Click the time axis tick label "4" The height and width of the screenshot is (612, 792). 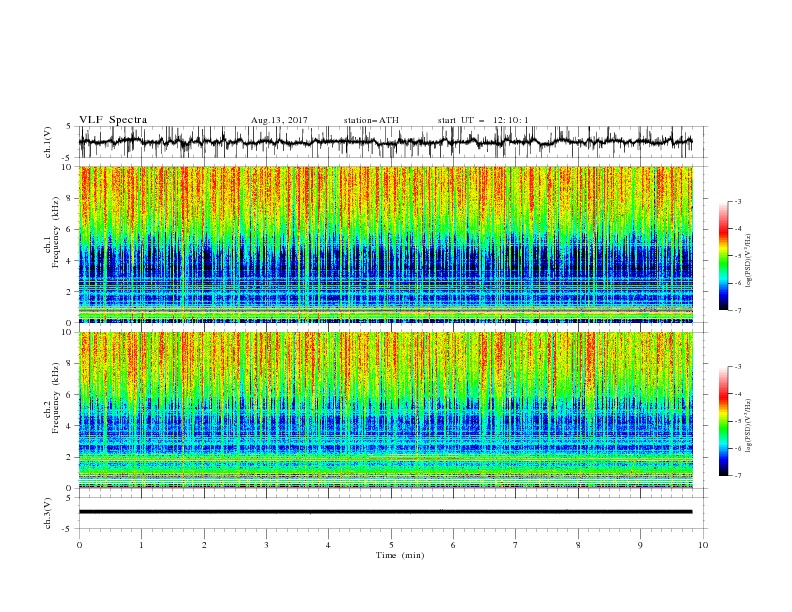coord(328,545)
